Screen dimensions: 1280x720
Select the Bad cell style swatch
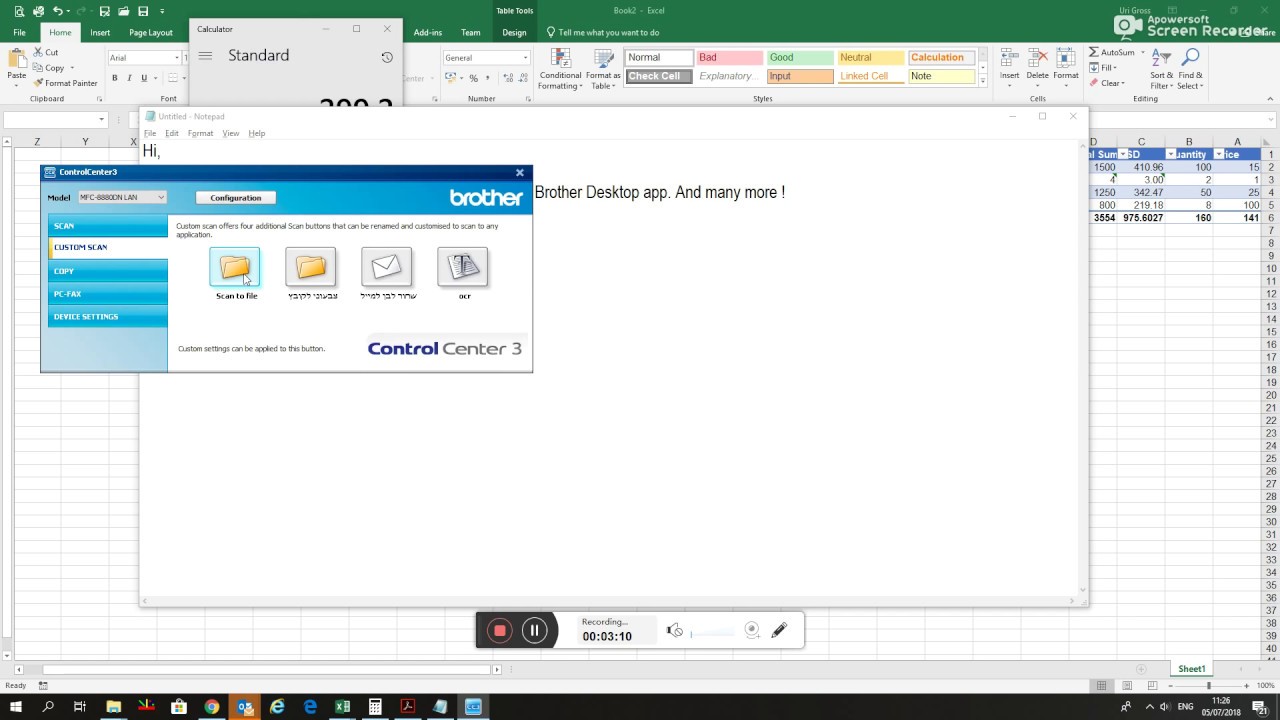coord(729,58)
